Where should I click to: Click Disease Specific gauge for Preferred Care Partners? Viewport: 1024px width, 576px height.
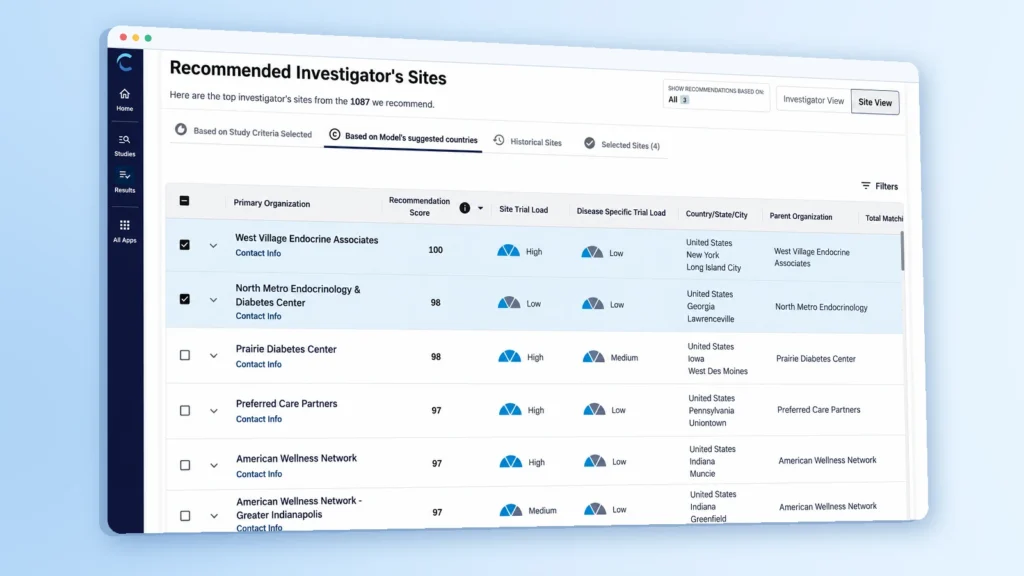(x=594, y=409)
